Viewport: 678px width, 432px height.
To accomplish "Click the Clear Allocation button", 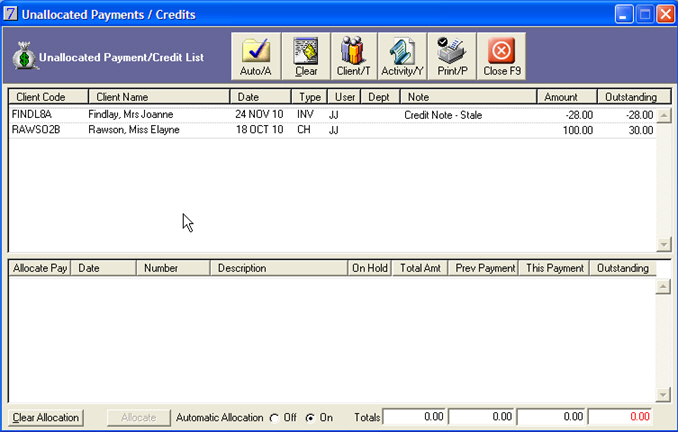I will pyautogui.click(x=46, y=418).
